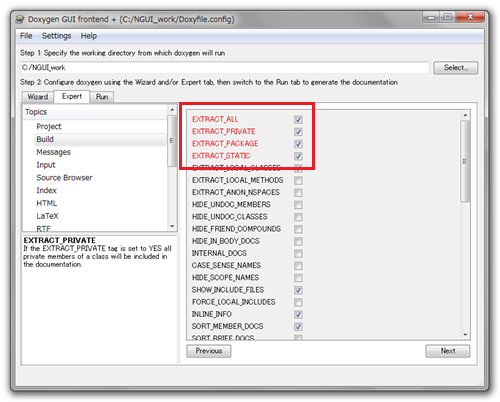Click the options panel scroll-down arrow
This screenshot has height=402, width=500.
point(465,335)
